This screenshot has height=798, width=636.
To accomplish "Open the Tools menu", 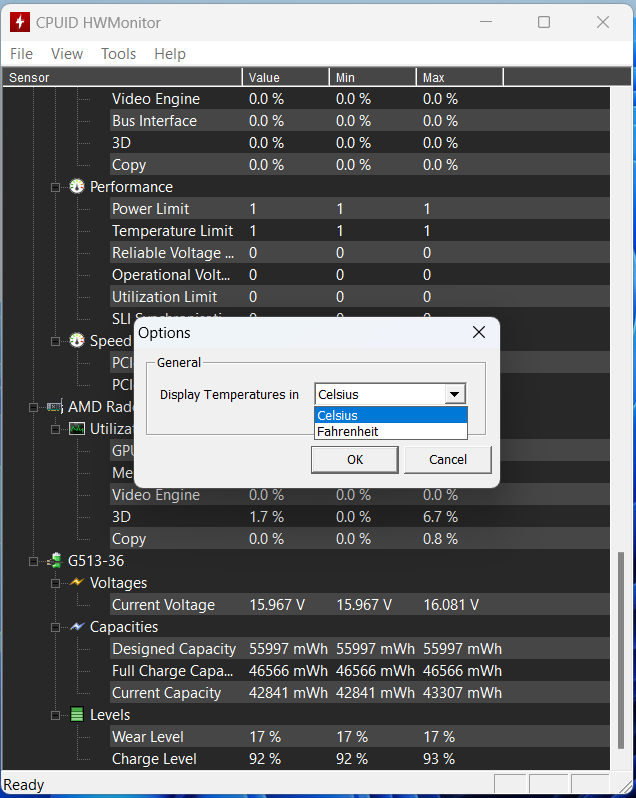I will click(119, 54).
